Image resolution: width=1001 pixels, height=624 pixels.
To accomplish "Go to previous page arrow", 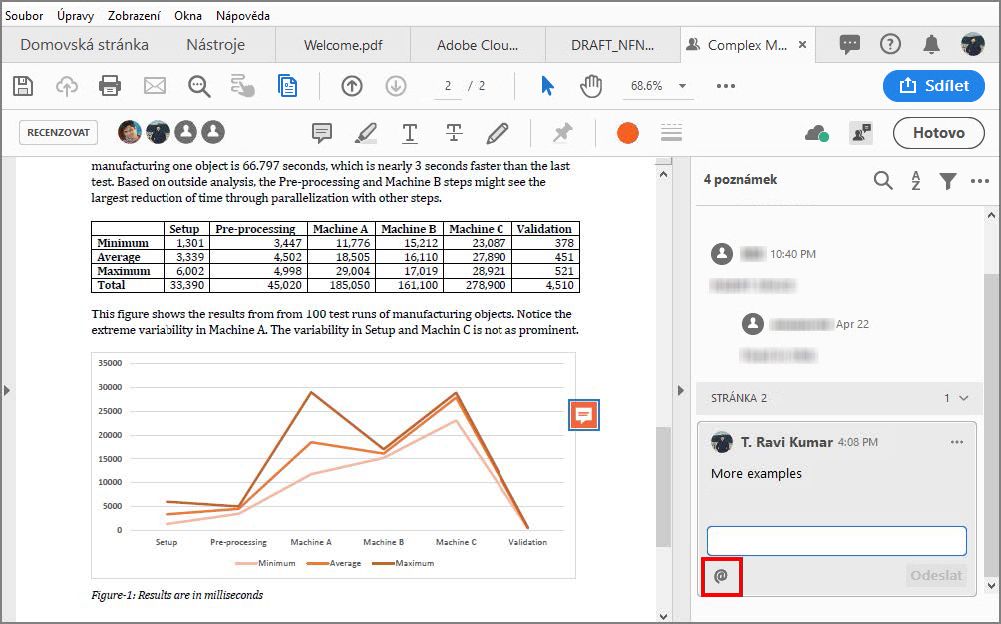I will (x=352, y=86).
